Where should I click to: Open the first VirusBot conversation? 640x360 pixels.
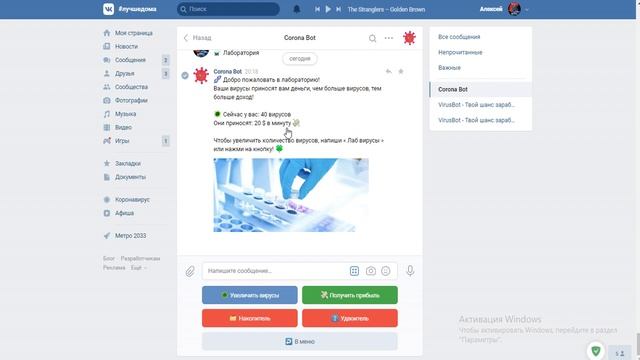pos(480,105)
